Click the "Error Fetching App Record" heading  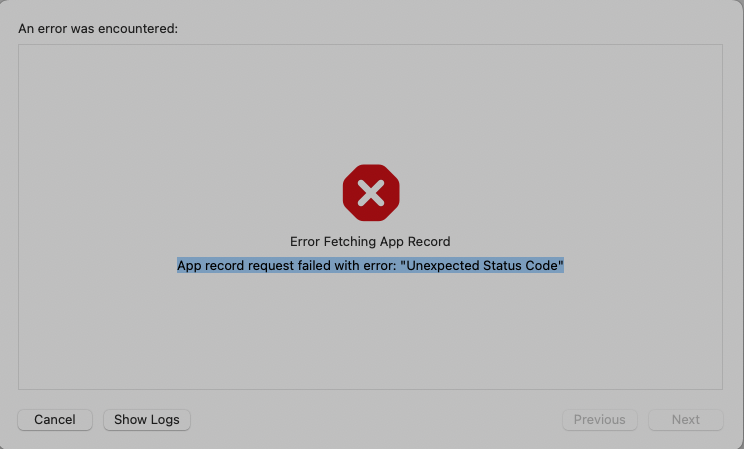point(370,242)
